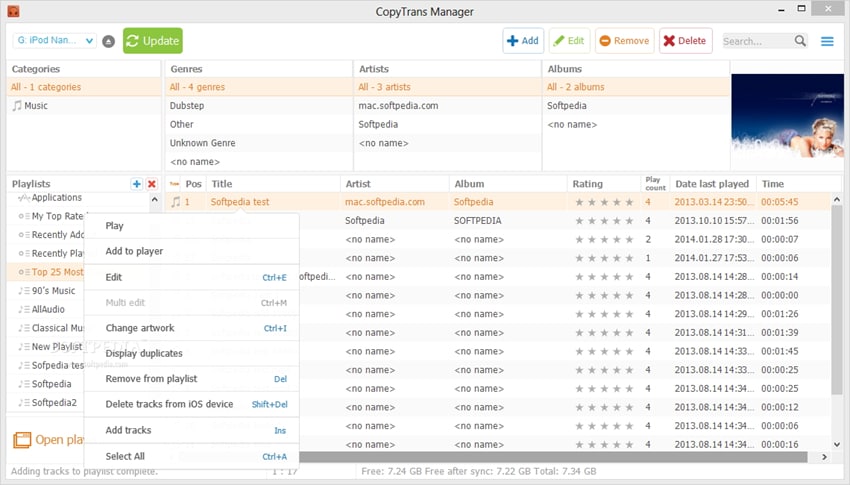Image resolution: width=850 pixels, height=485 pixels.
Task: Click playlists panel scroll up arrow
Action: click(154, 199)
